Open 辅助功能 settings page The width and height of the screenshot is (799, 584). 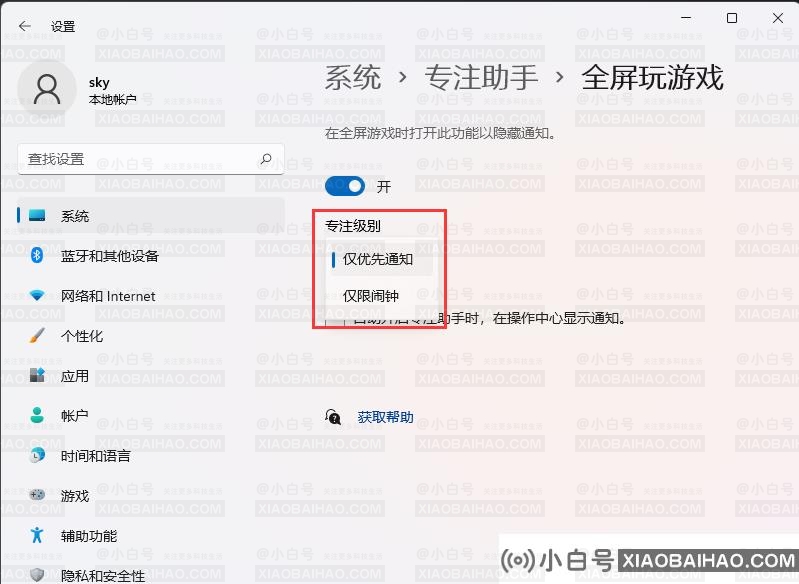151,536
